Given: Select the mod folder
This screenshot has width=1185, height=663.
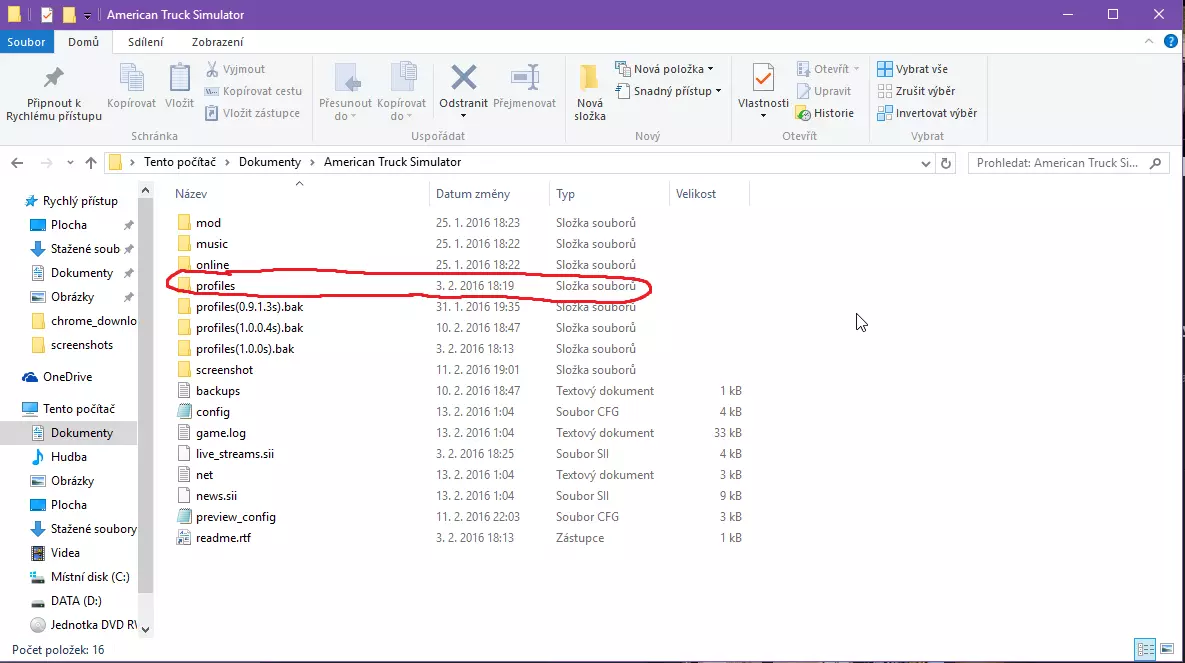Looking at the screenshot, I should [208, 223].
